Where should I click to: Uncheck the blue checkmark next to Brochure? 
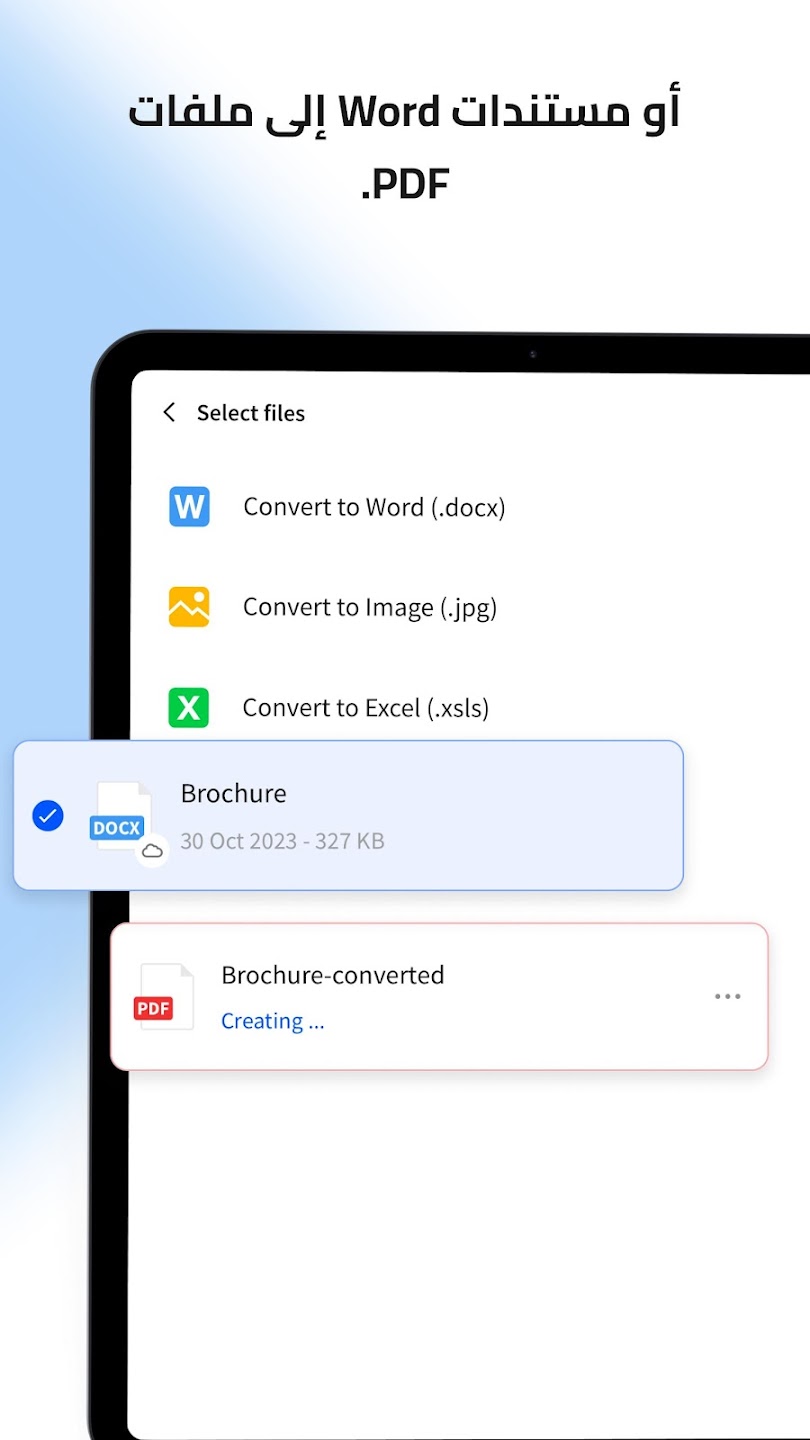[48, 815]
